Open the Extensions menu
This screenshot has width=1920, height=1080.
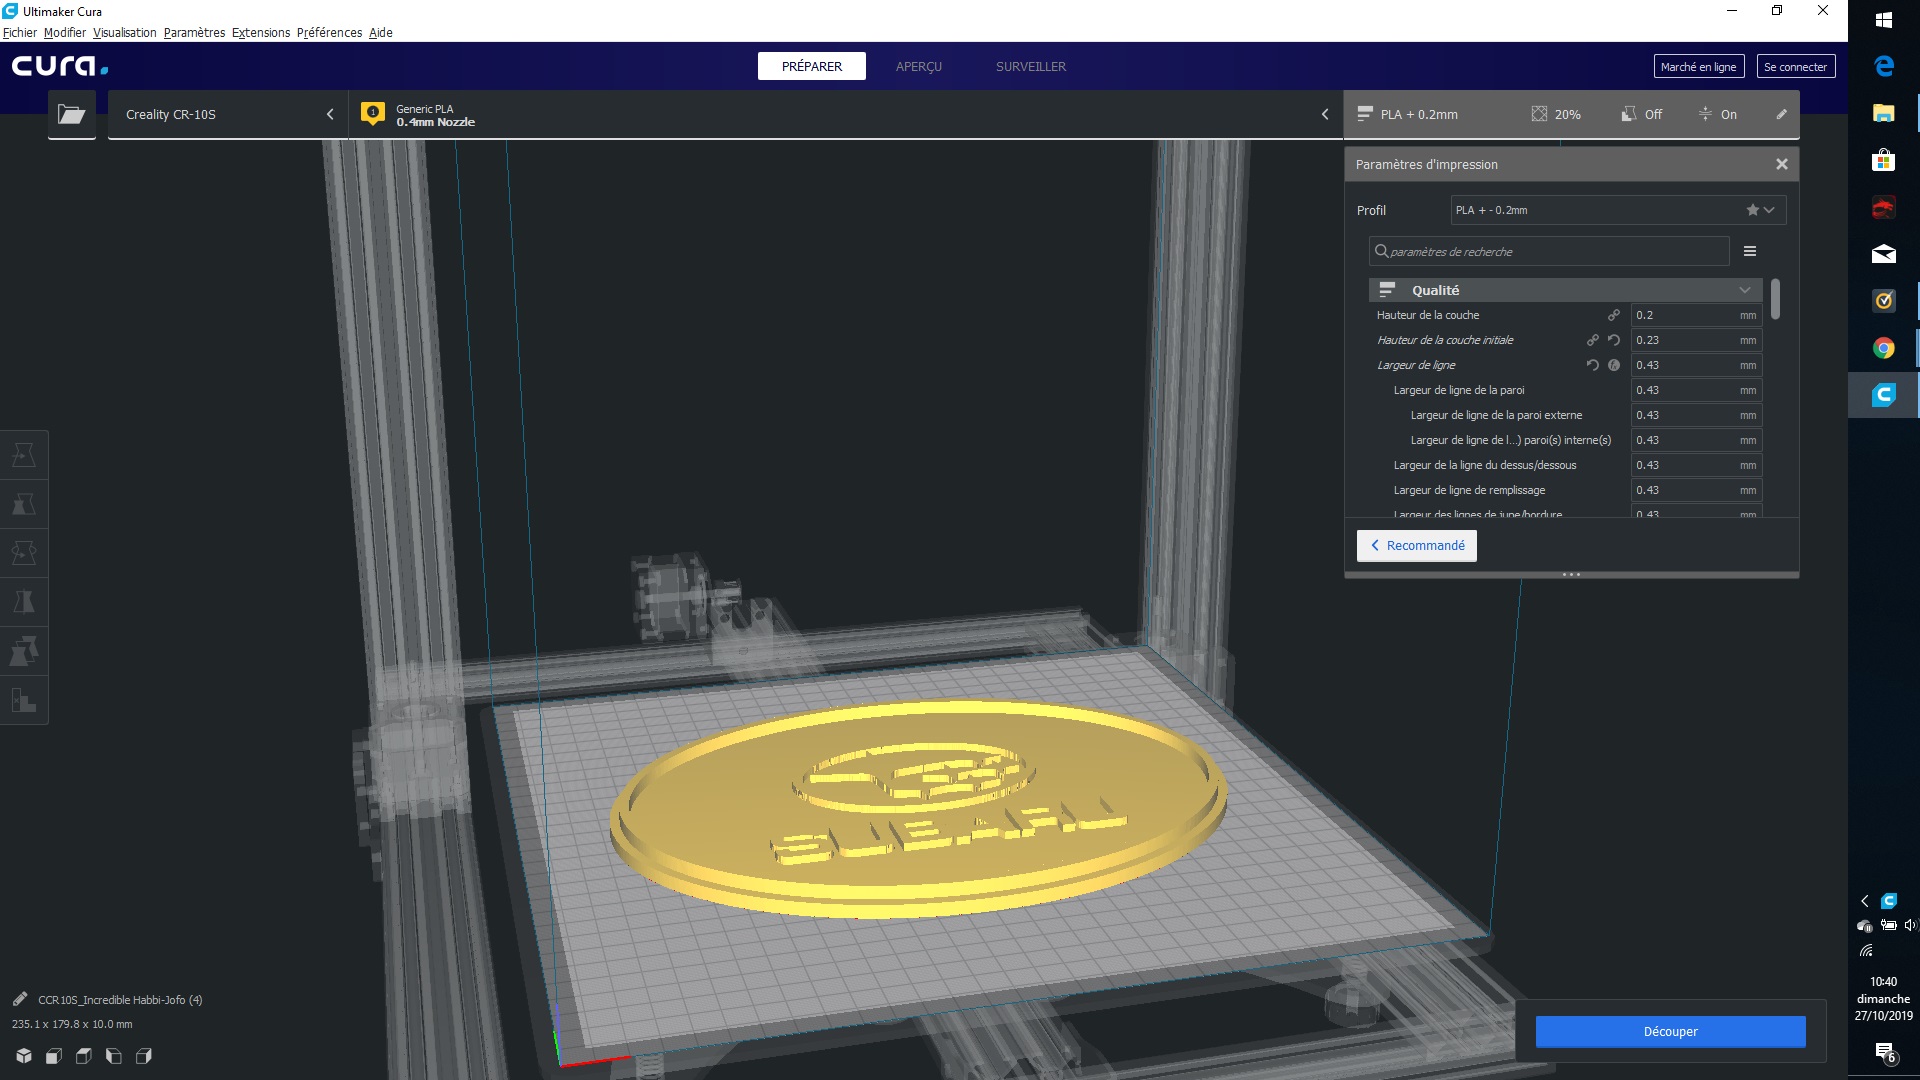point(260,32)
